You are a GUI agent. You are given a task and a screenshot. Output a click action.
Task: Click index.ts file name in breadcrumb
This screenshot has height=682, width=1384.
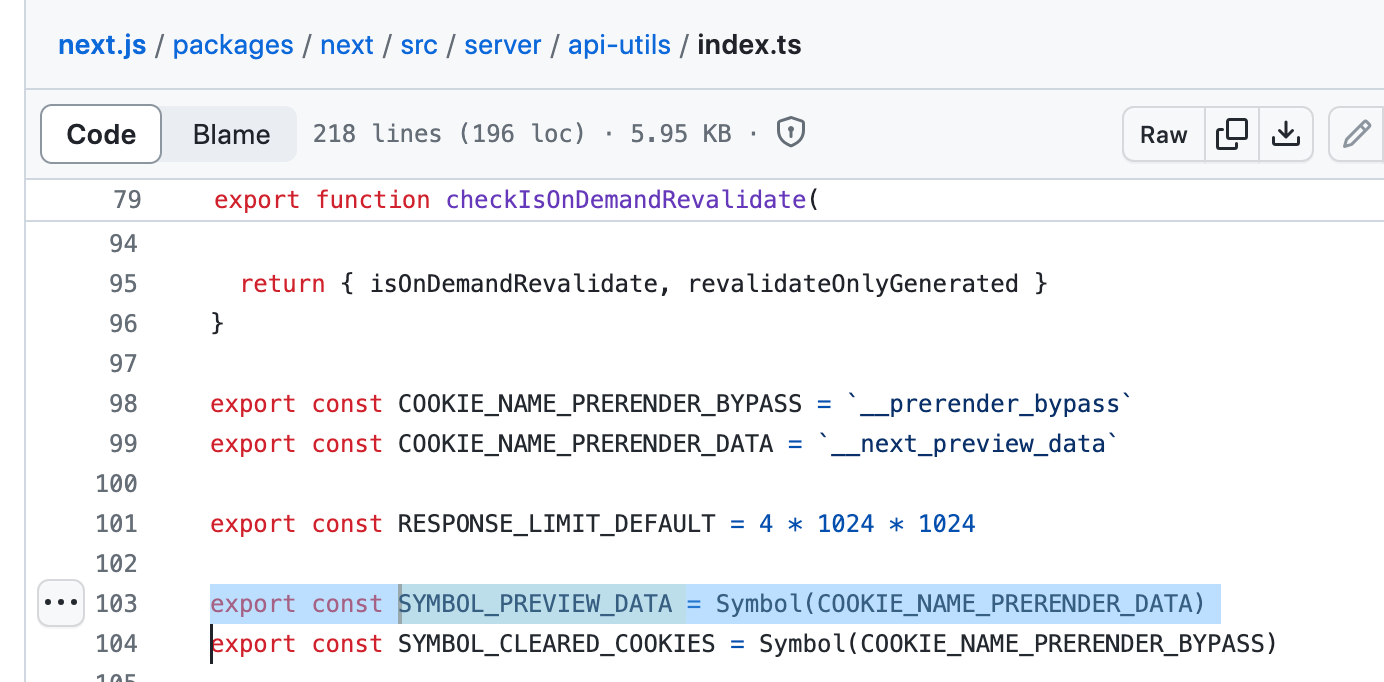coord(749,45)
